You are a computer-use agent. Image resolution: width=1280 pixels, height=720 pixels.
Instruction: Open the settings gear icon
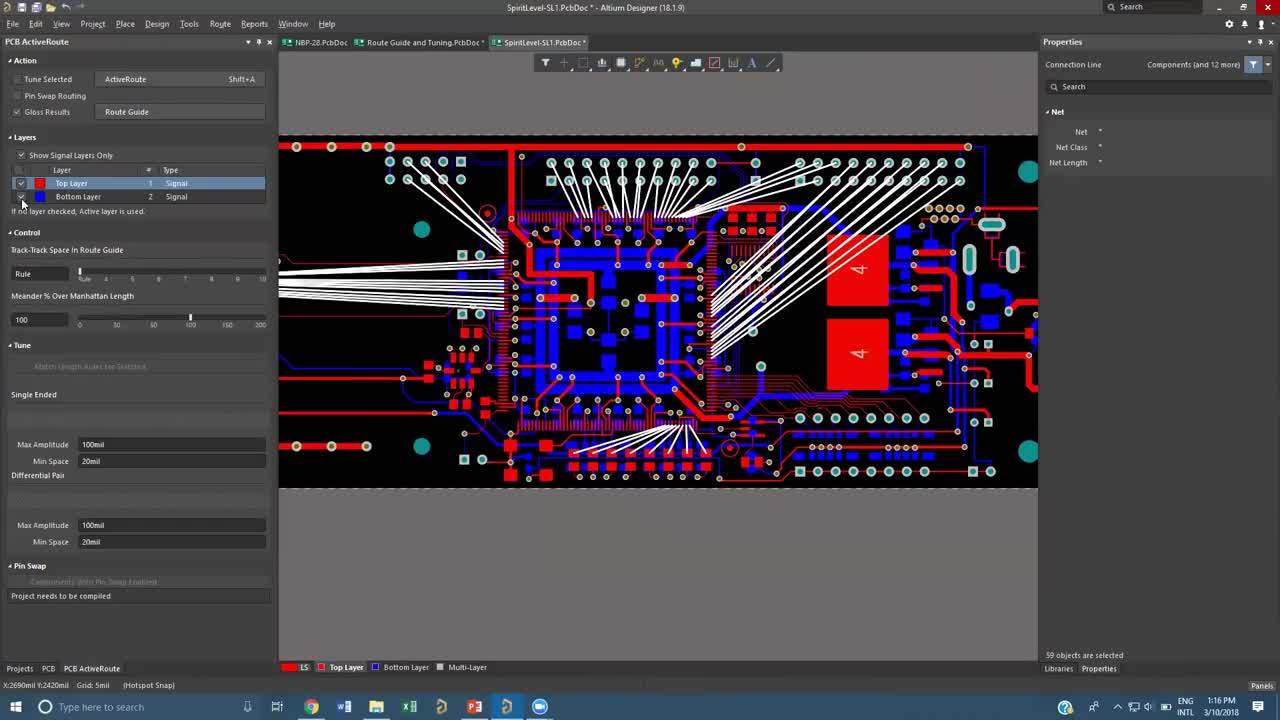(1229, 24)
